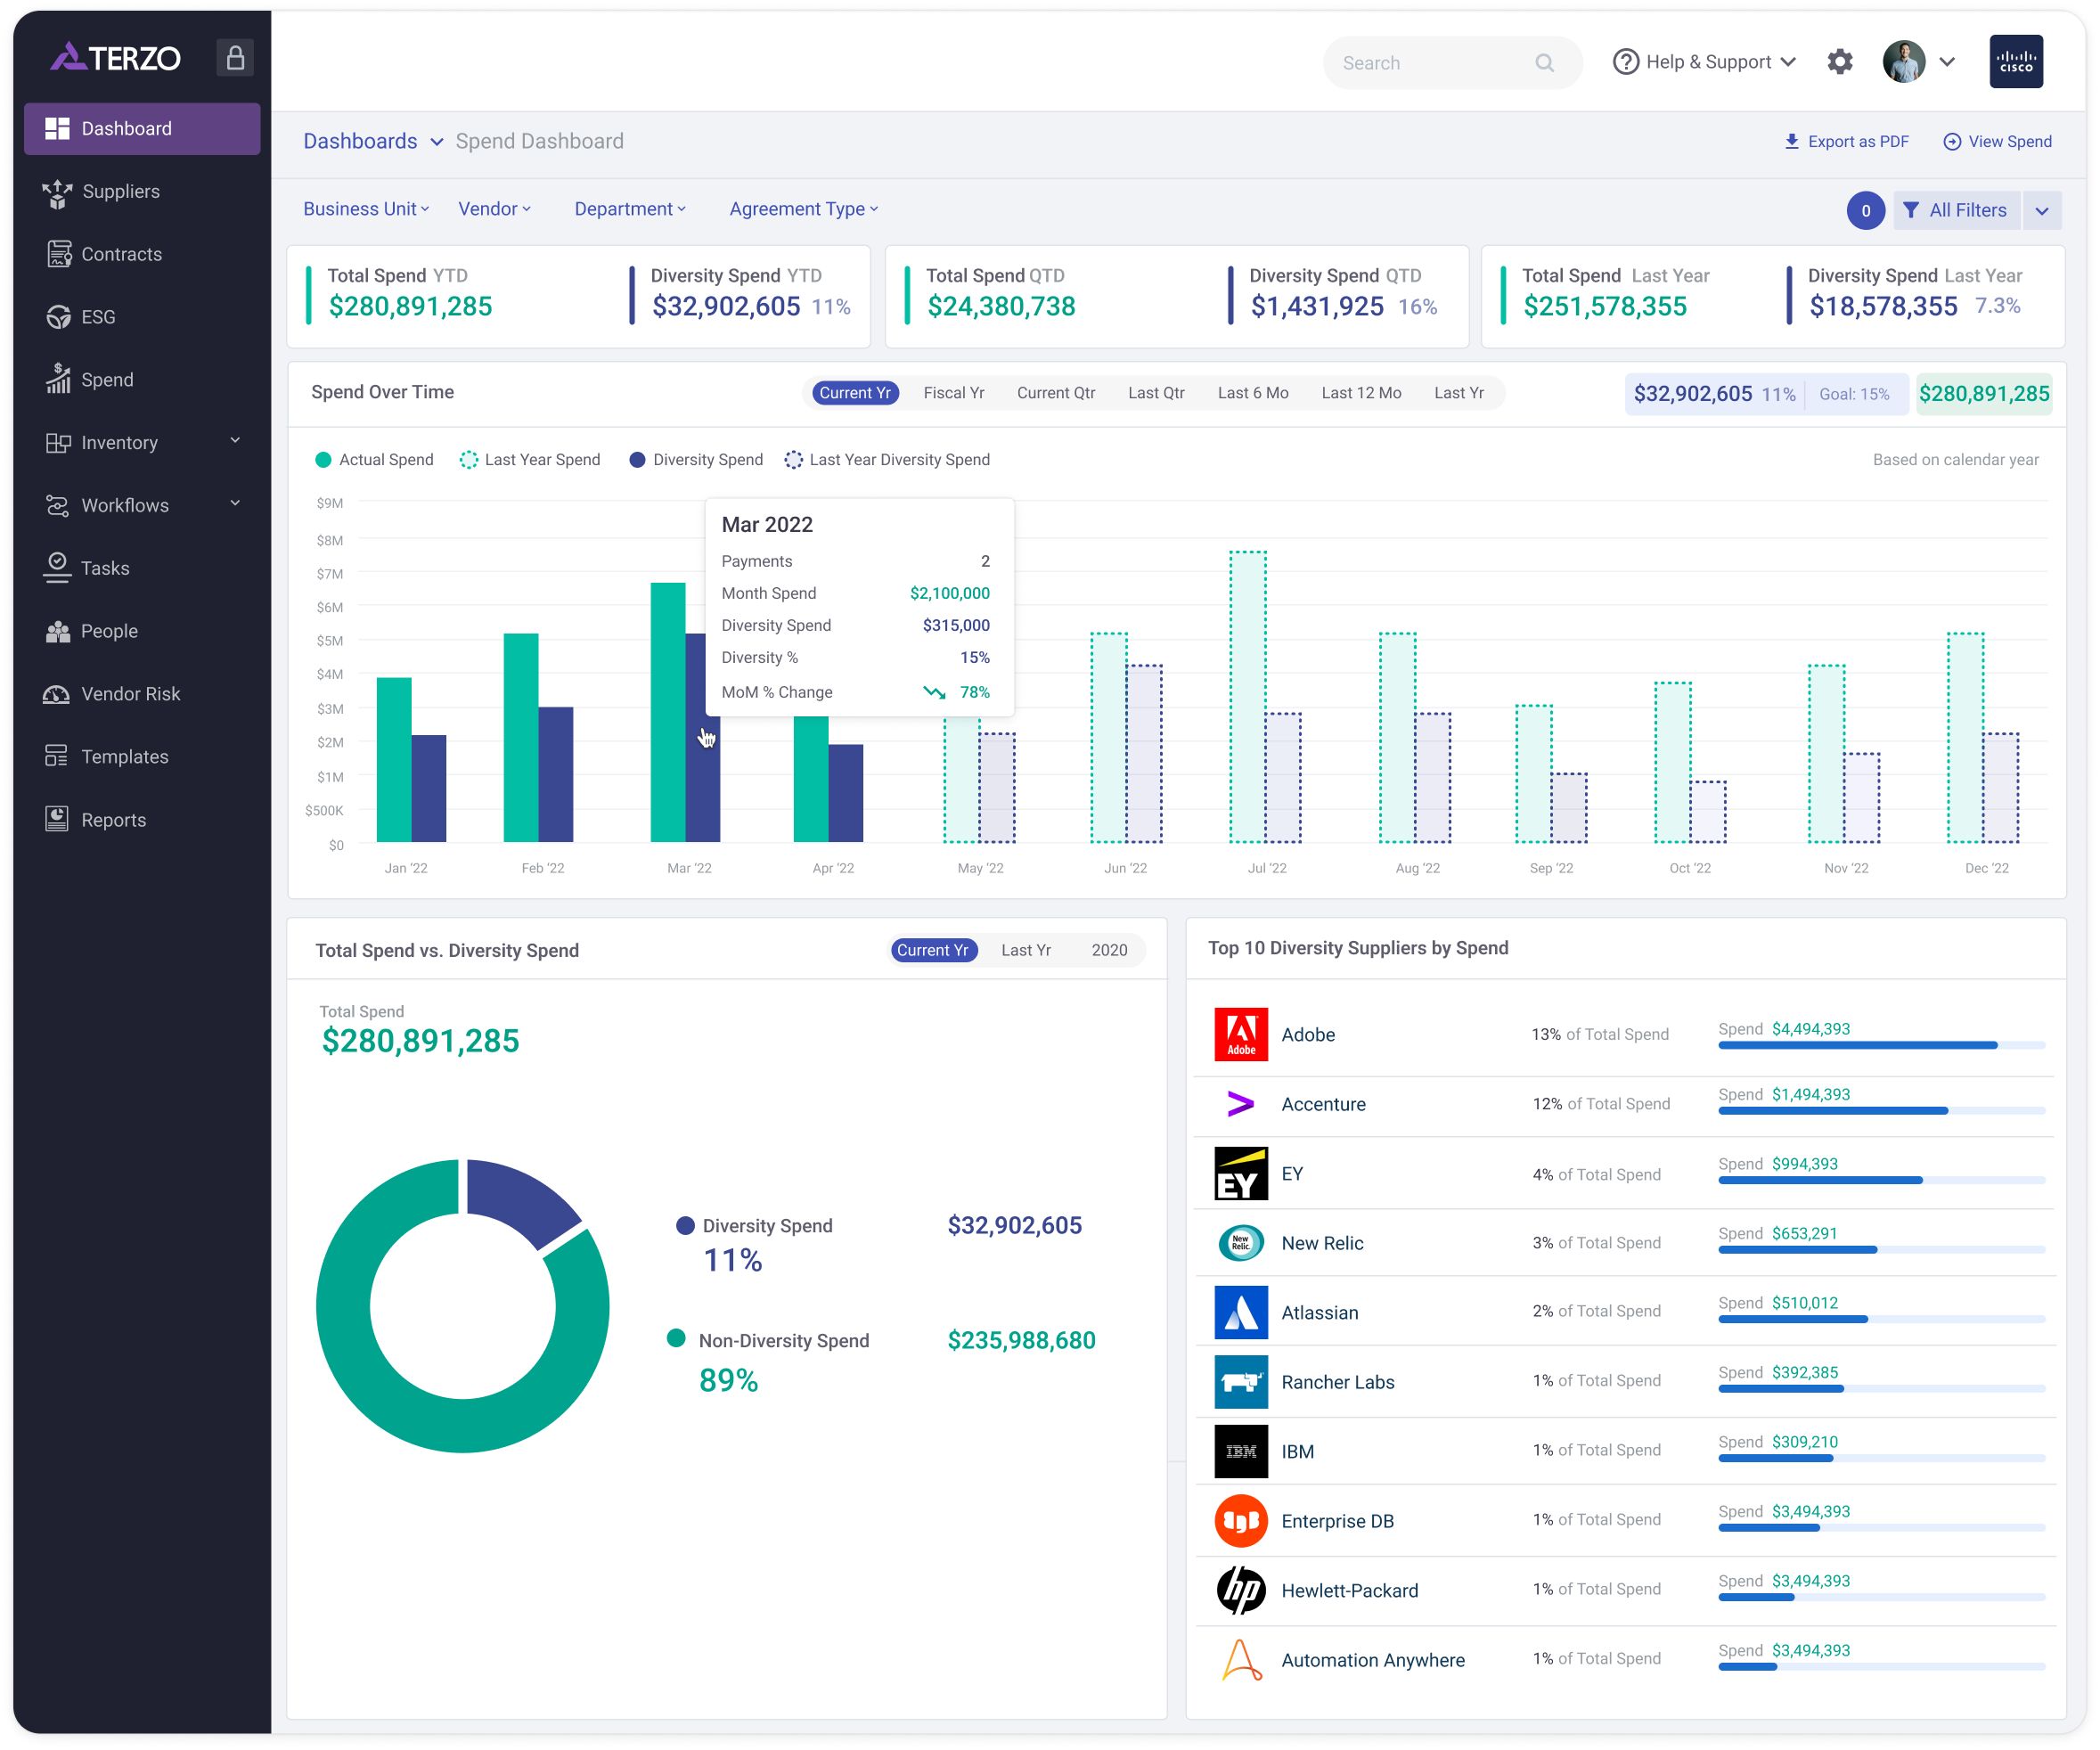Image resolution: width=2100 pixels, height=1750 pixels.
Task: Open the Agreement Type filter dropdown
Action: pos(803,209)
